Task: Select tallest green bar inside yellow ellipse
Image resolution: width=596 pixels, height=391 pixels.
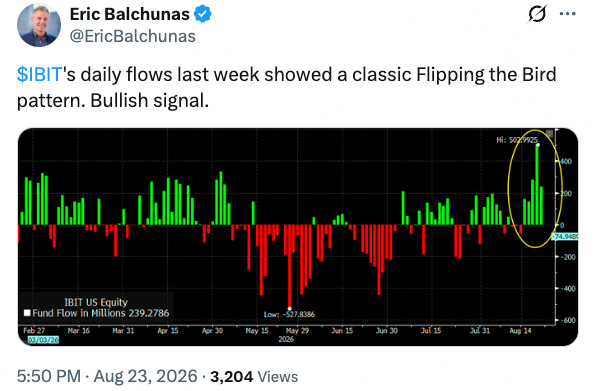Action: pyautogui.click(x=537, y=185)
